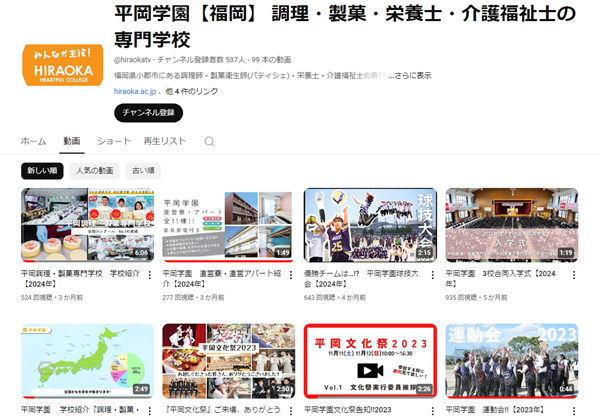Expand description with ...さらに表示
This screenshot has width=600, height=416.
(x=409, y=76)
